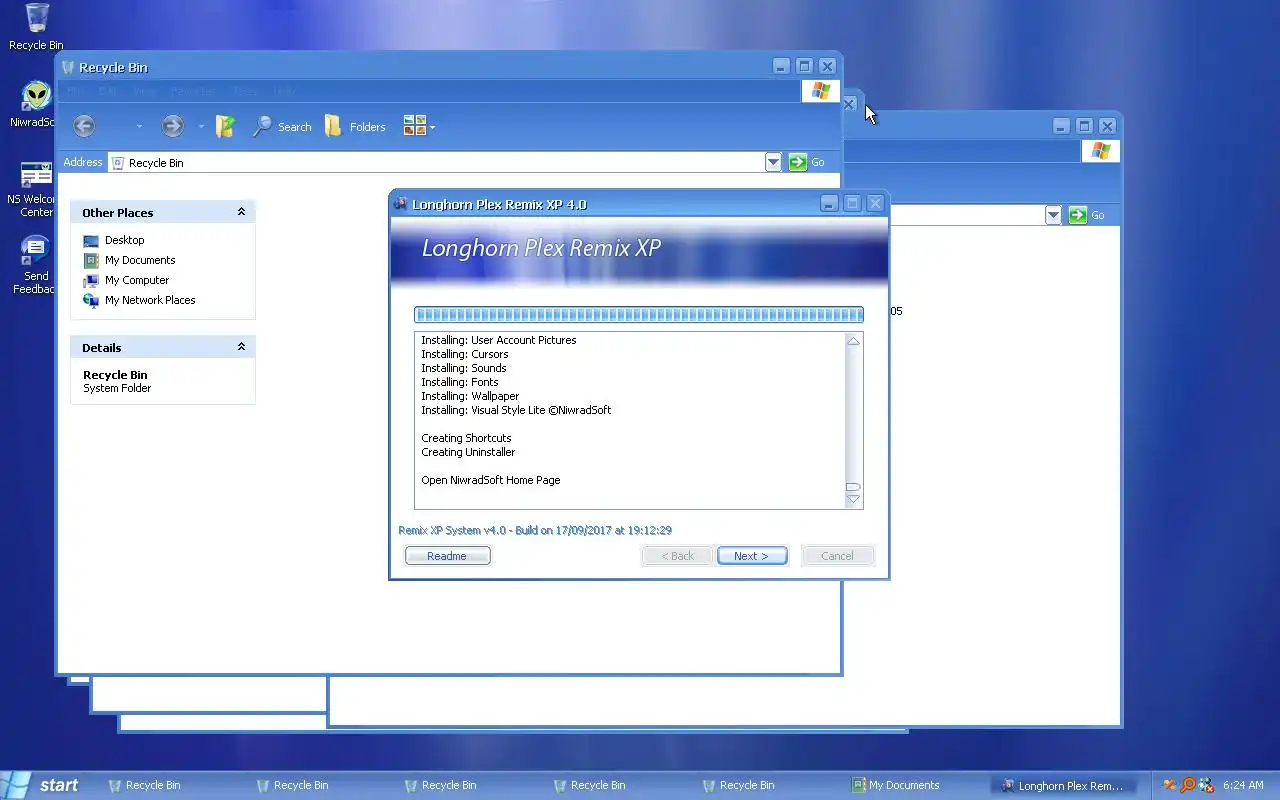Select the 'Creating Shortcuts' log line
This screenshot has height=800, width=1280.
pos(466,438)
